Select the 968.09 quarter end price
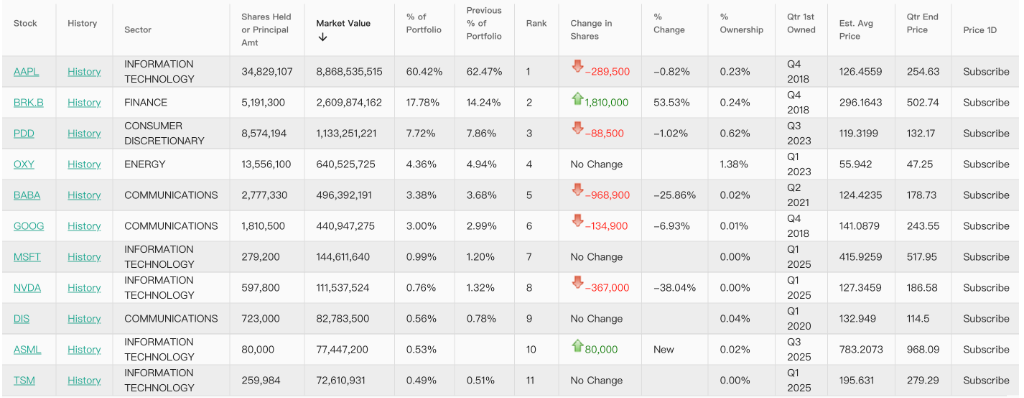Image resolution: width=1024 pixels, height=398 pixels. tap(923, 350)
